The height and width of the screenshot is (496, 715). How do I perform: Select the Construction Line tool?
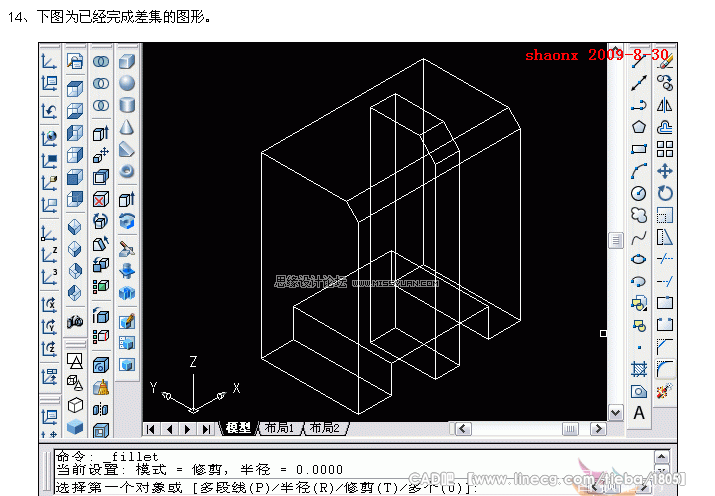coord(639,83)
